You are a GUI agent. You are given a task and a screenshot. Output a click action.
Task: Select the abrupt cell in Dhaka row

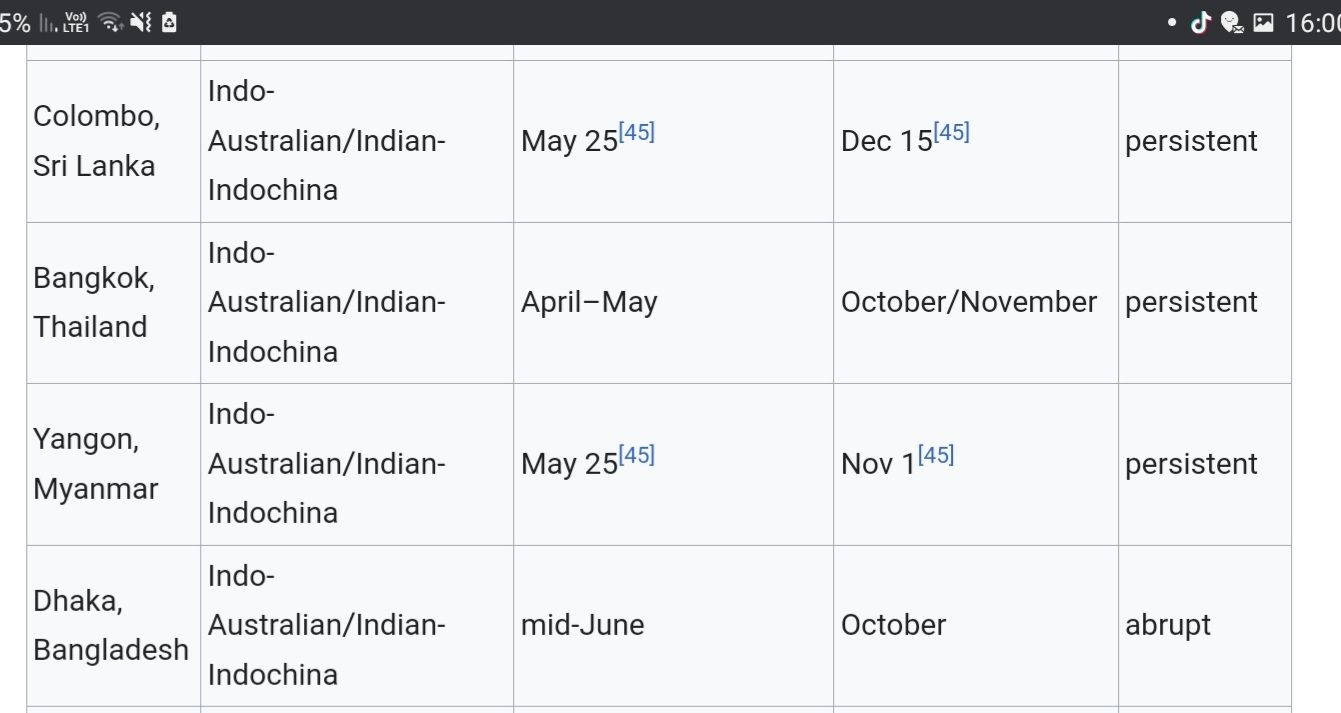click(x=1167, y=625)
